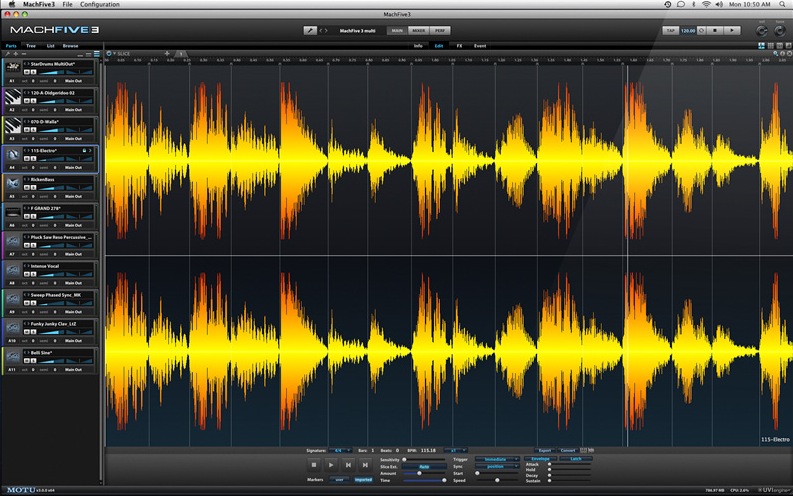Viewport: 793px width, 496px height.
Task: Solo the StarDrums MultiOut part
Action: point(33,72)
